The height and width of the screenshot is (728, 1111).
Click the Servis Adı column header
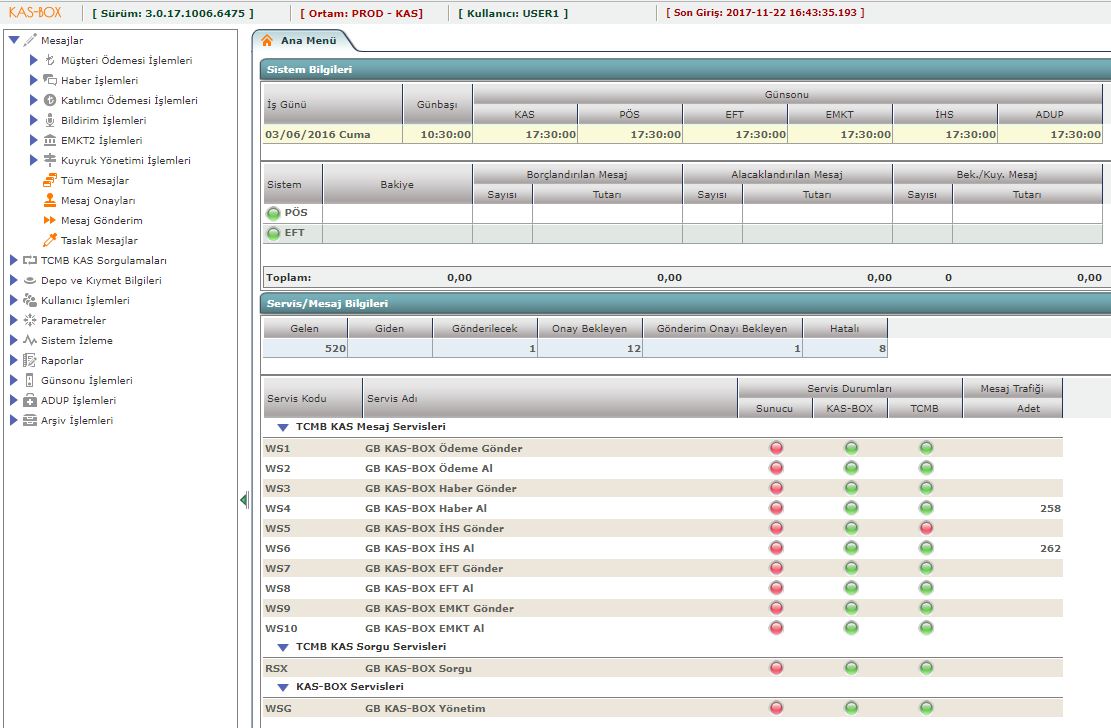[550, 398]
